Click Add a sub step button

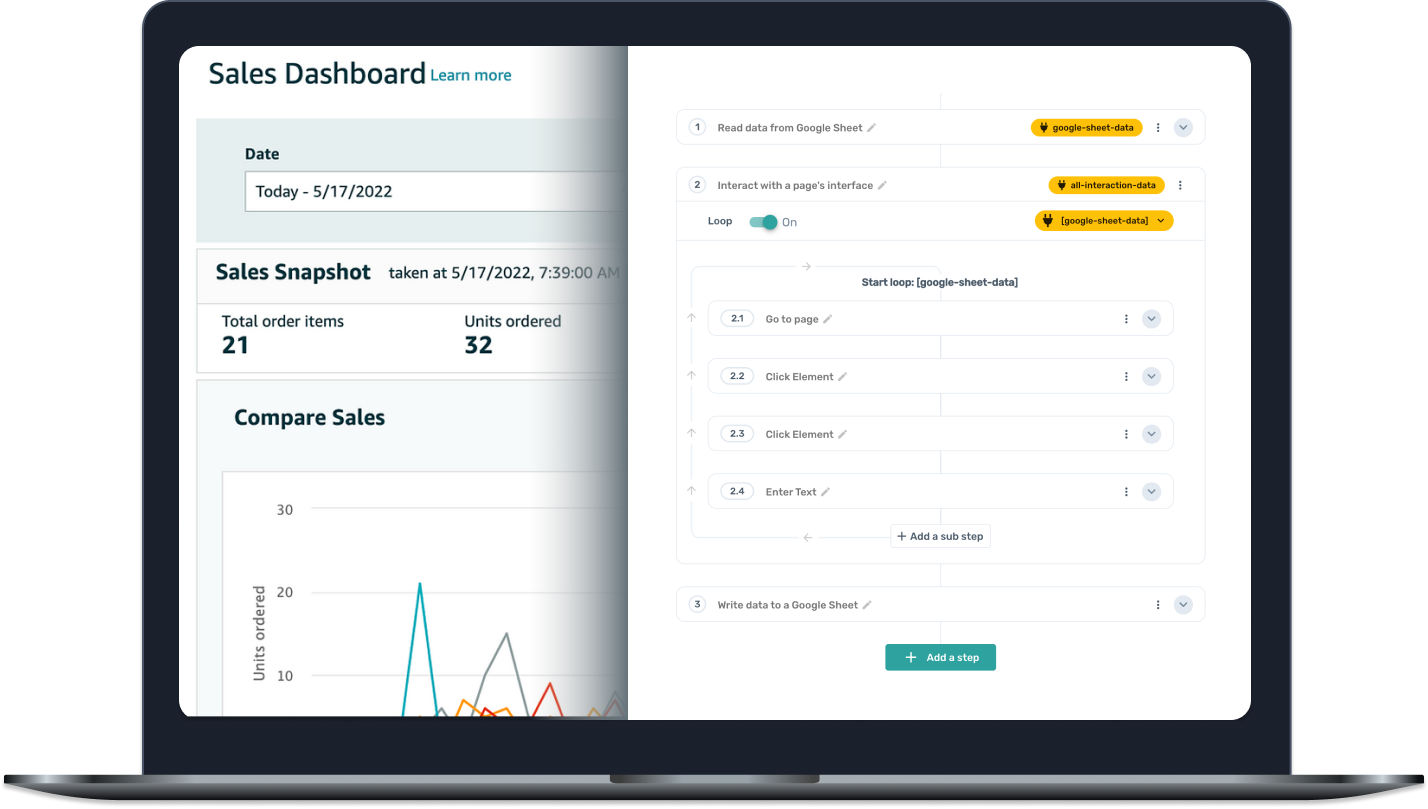pyautogui.click(x=940, y=537)
